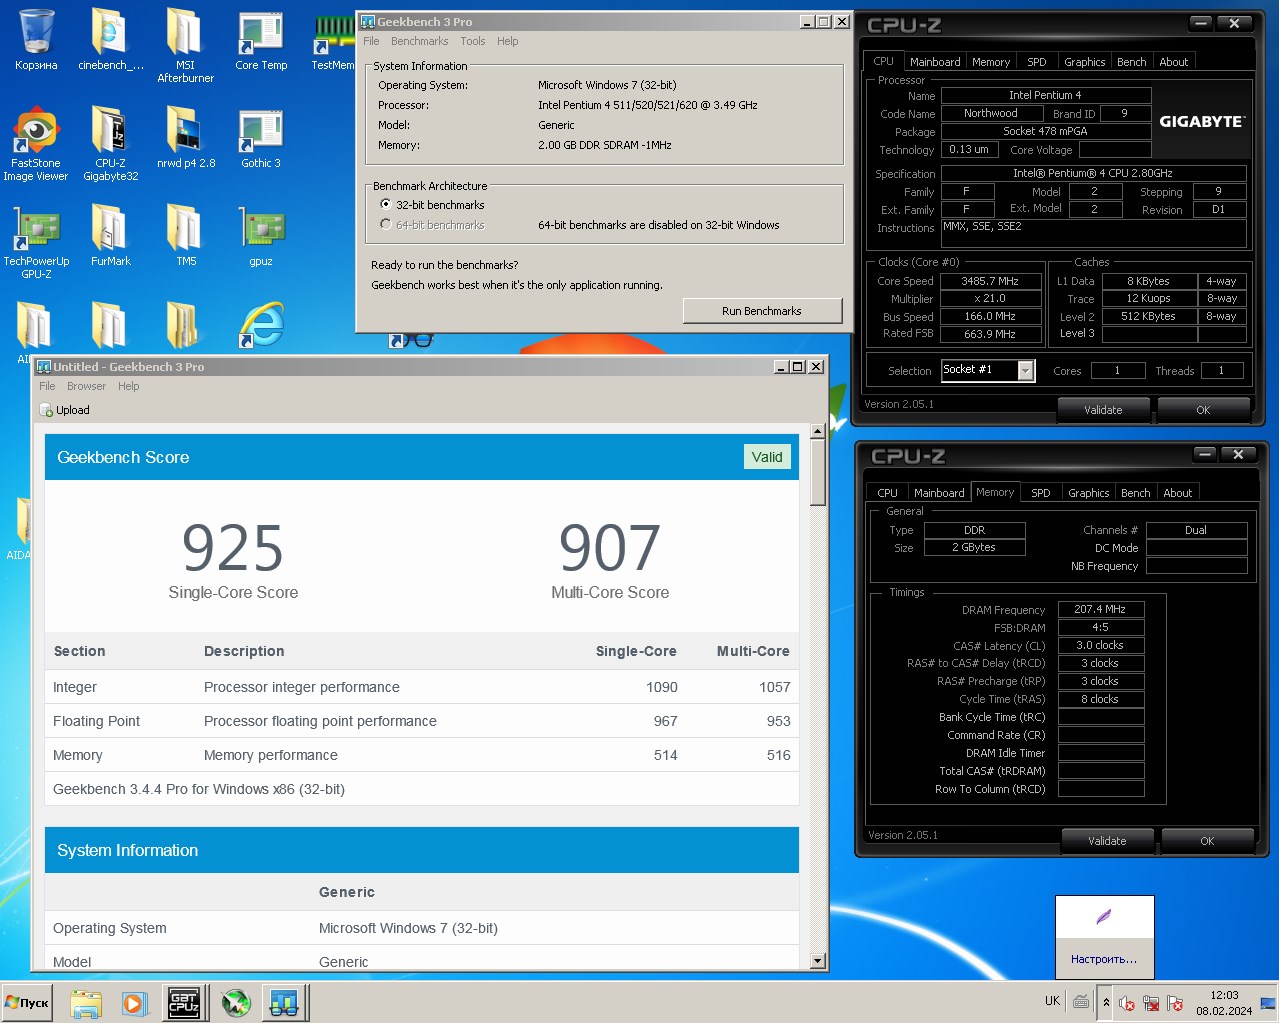Click network tray icon with red X
Viewport: 1279px width, 1023px height.
(x=1151, y=1003)
